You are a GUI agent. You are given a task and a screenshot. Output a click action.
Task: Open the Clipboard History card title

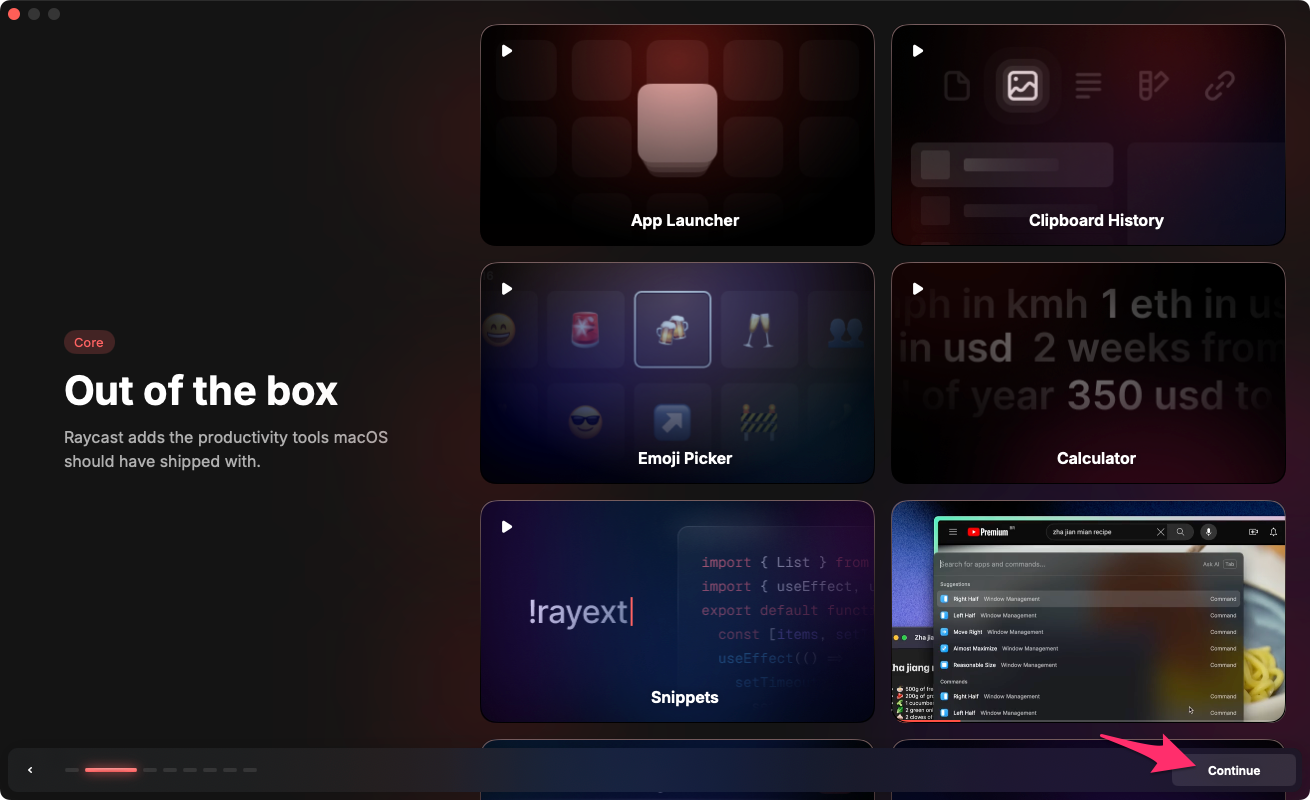[x=1096, y=220]
